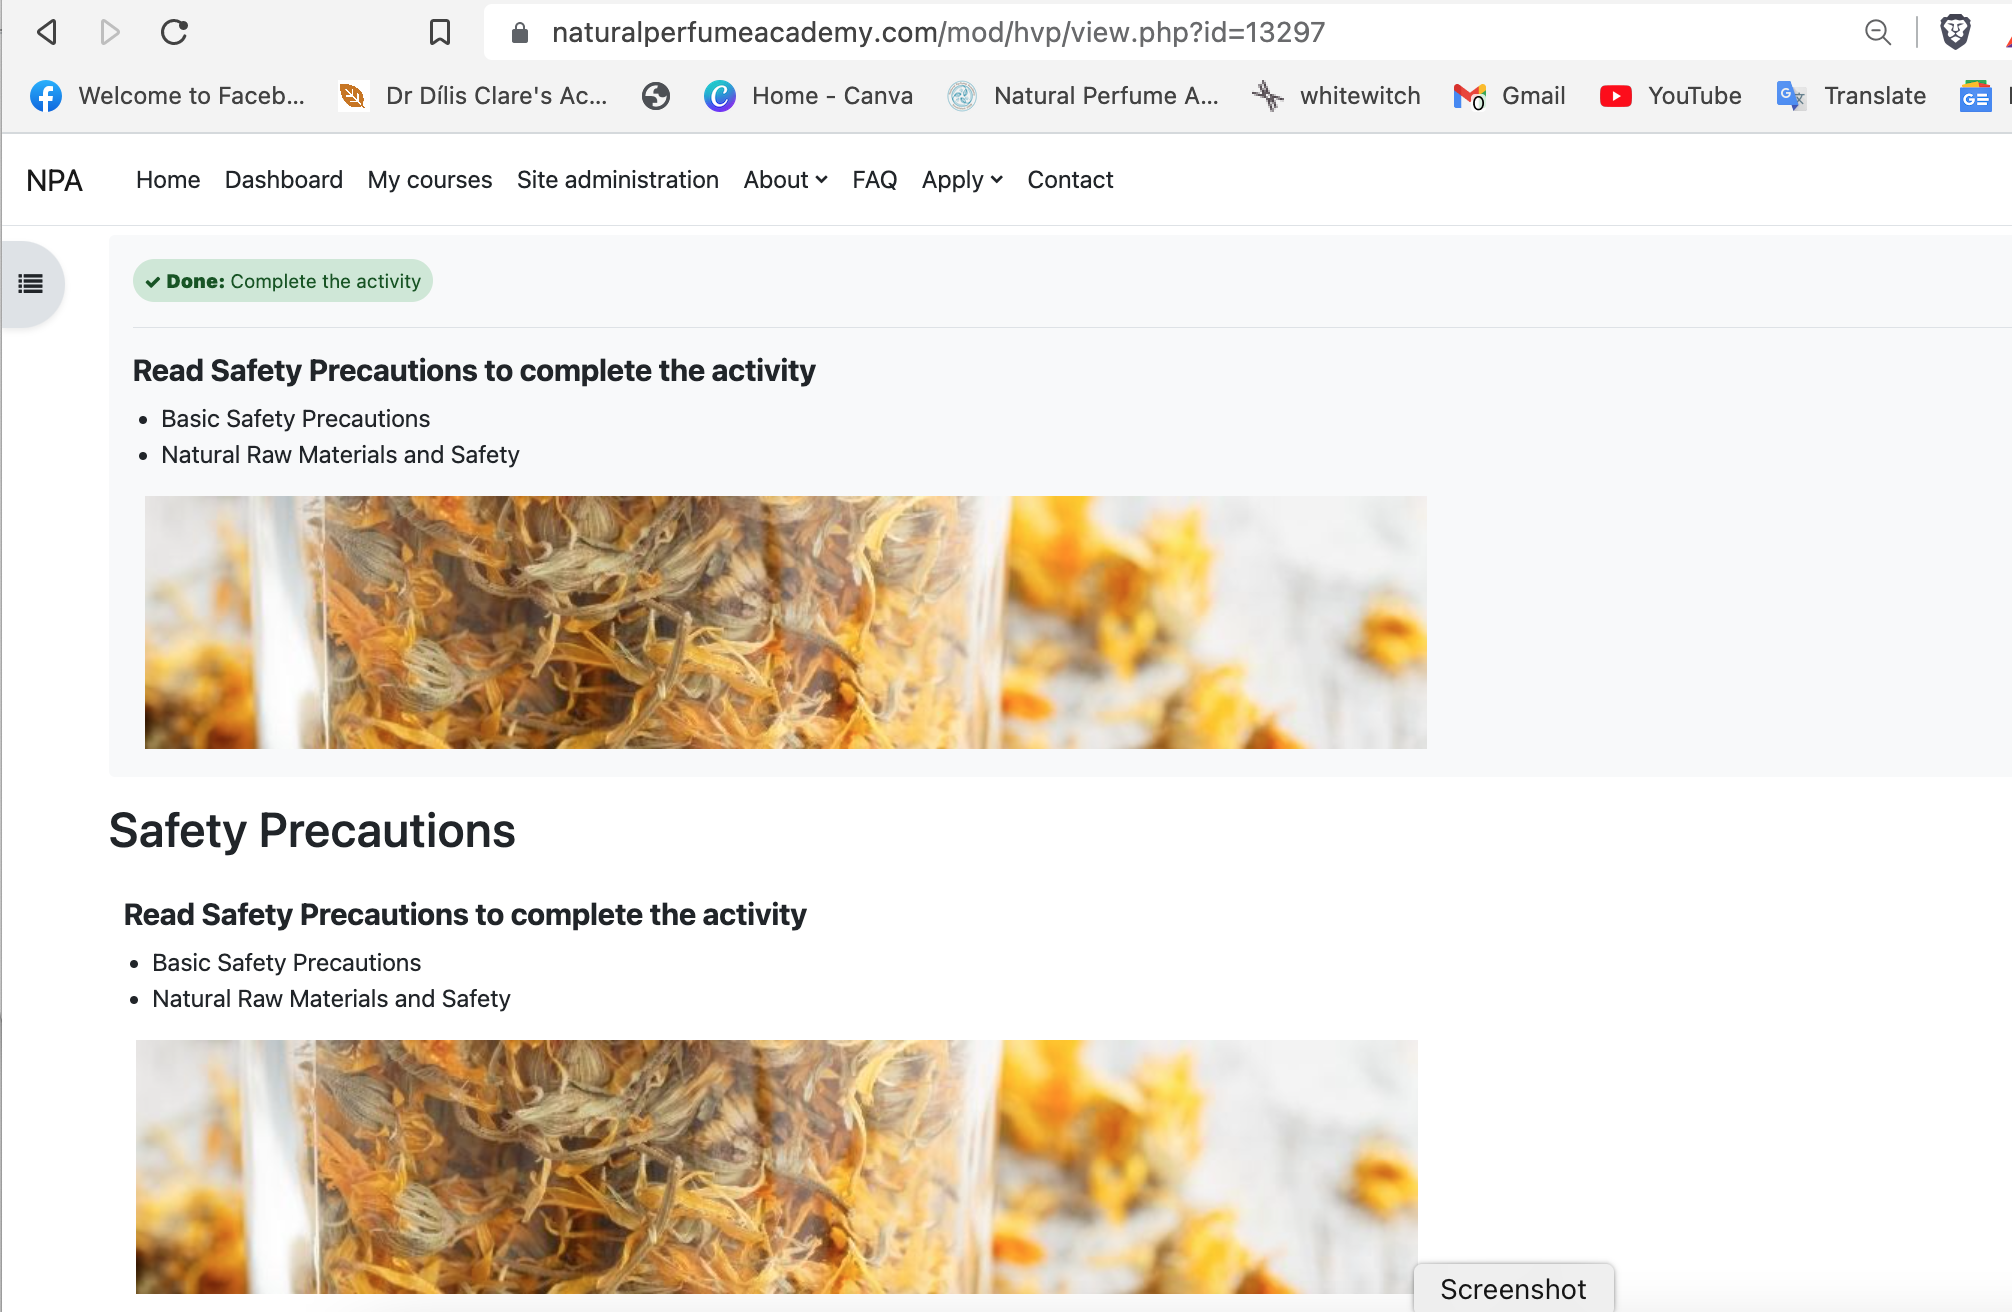Open the Dr Dílis Clare's Ac... bookmark
This screenshot has height=1312, width=2012.
tap(474, 96)
